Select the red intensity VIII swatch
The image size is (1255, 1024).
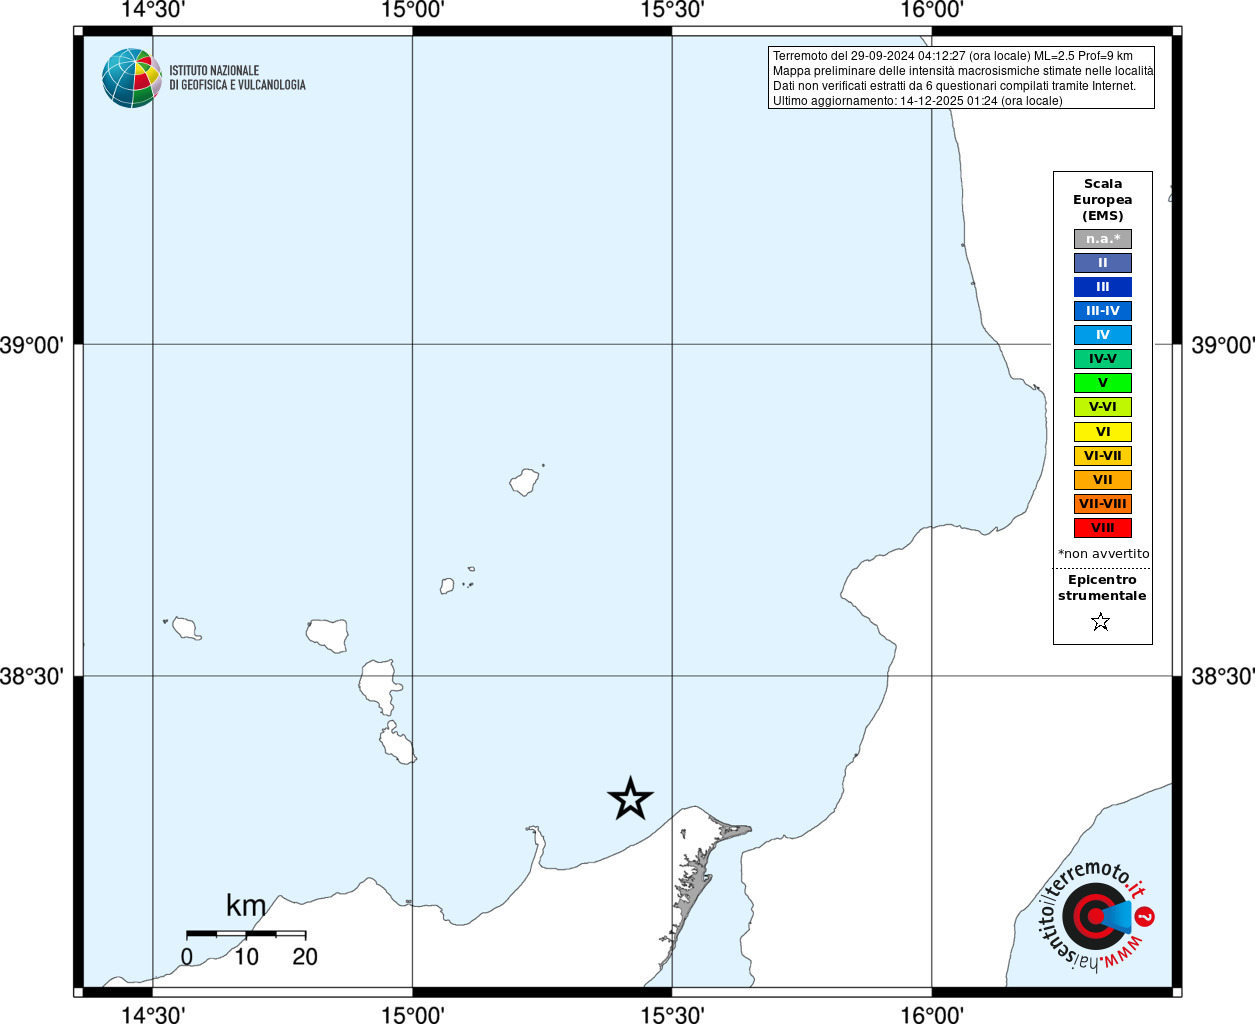point(1103,528)
